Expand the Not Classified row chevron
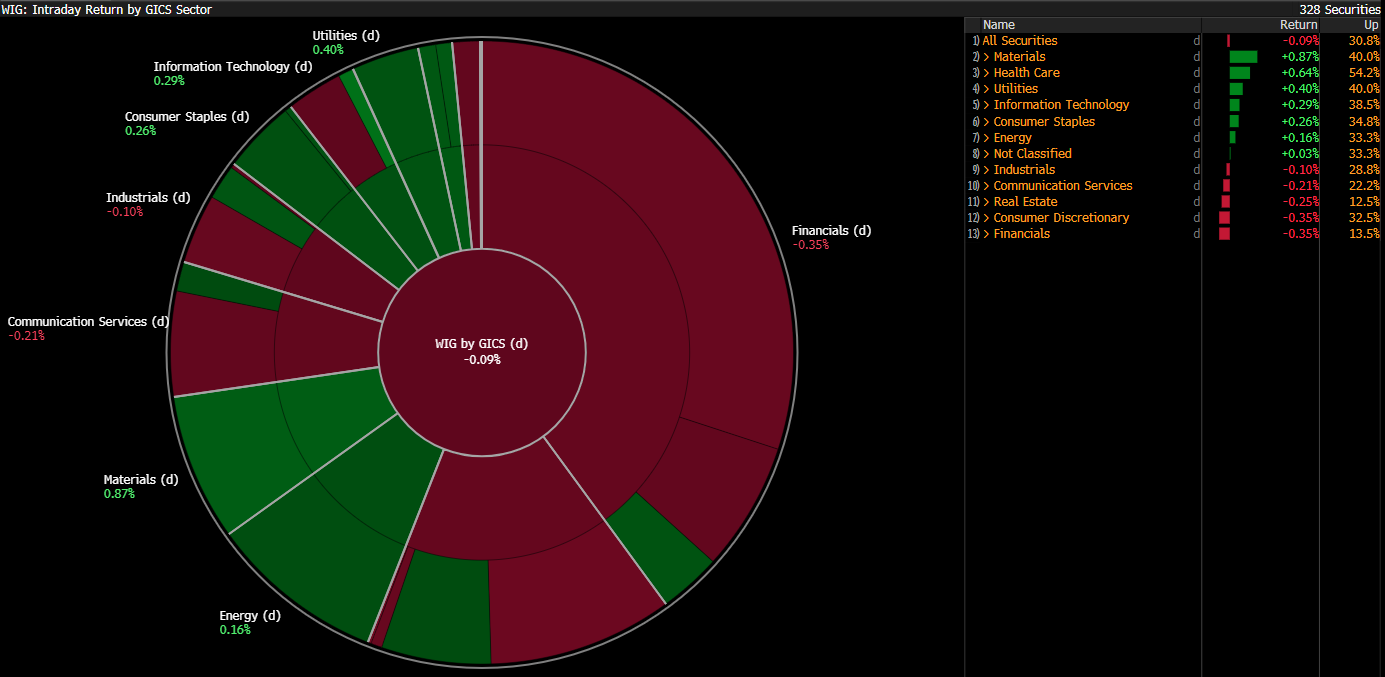 [986, 154]
